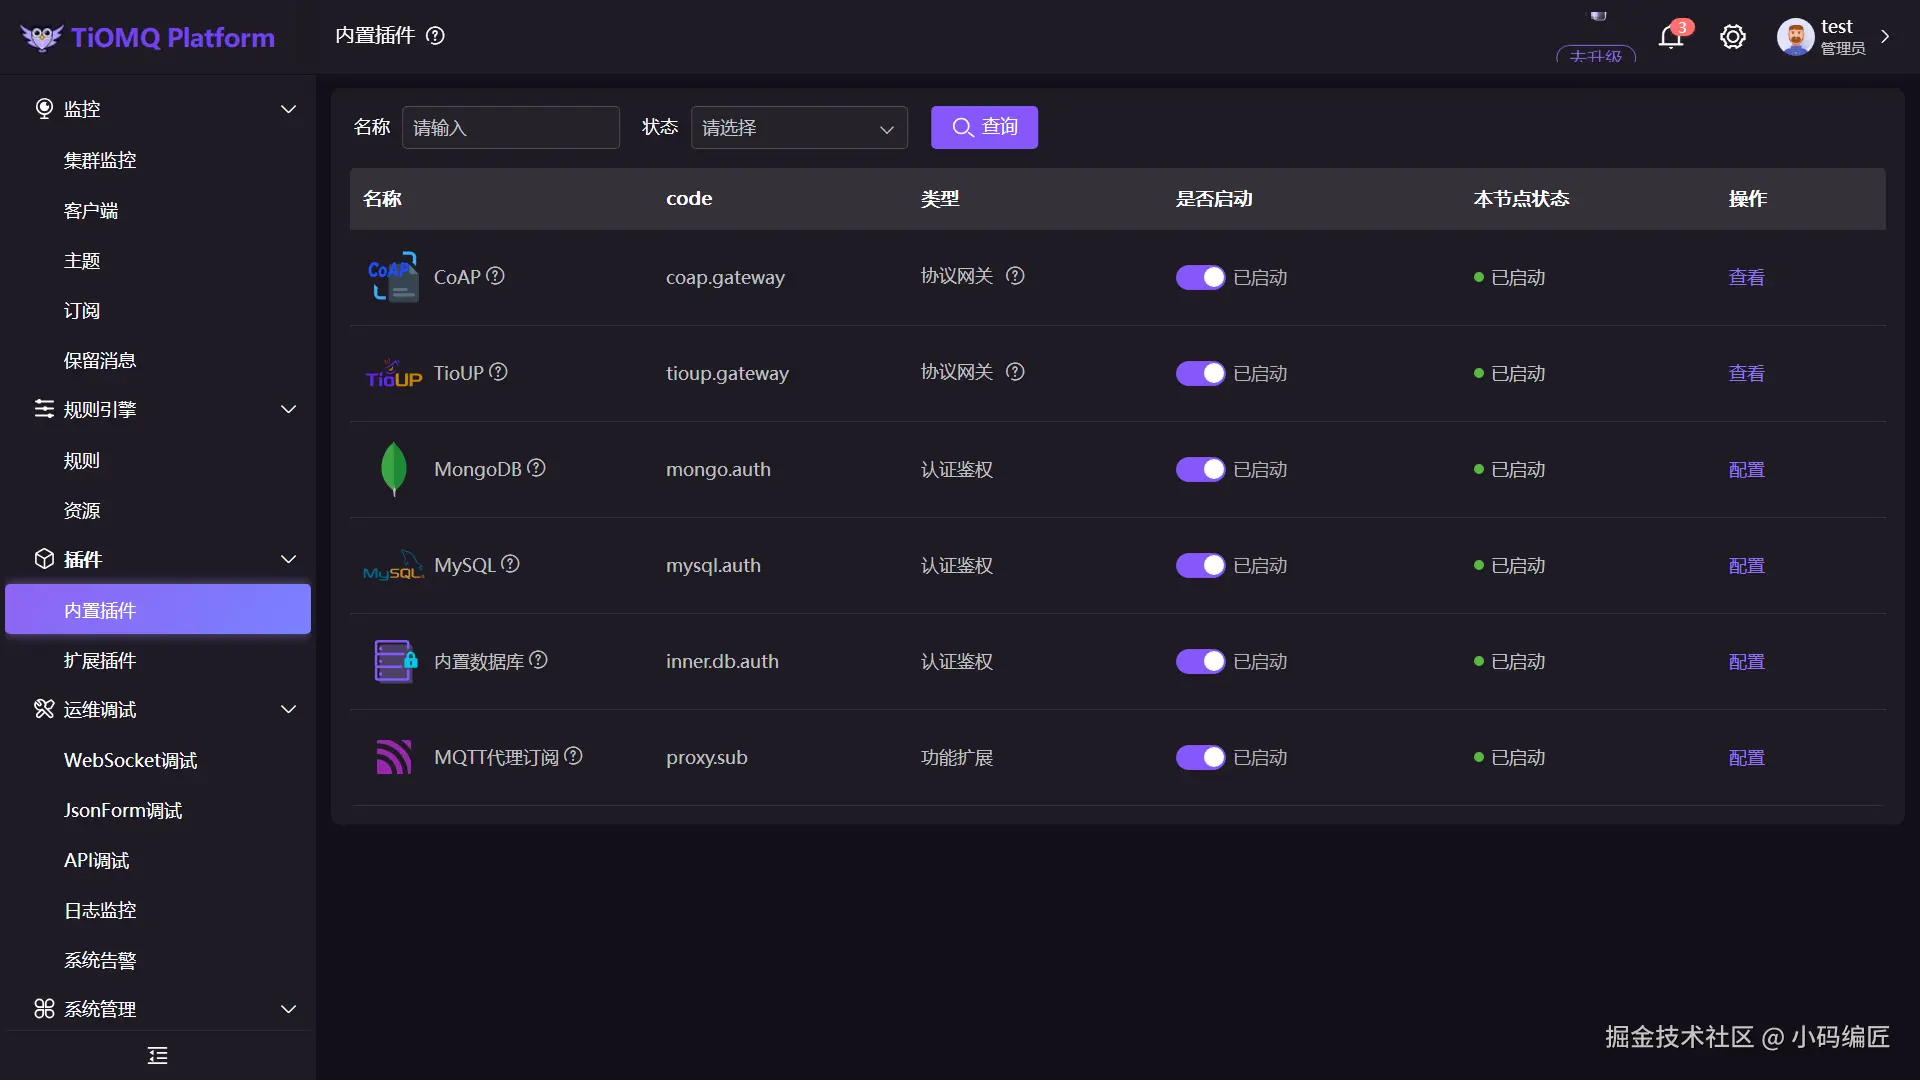Collapse sidebar using bottom menu-fold icon
Viewport: 1920px width, 1080px height.
pos(158,1055)
